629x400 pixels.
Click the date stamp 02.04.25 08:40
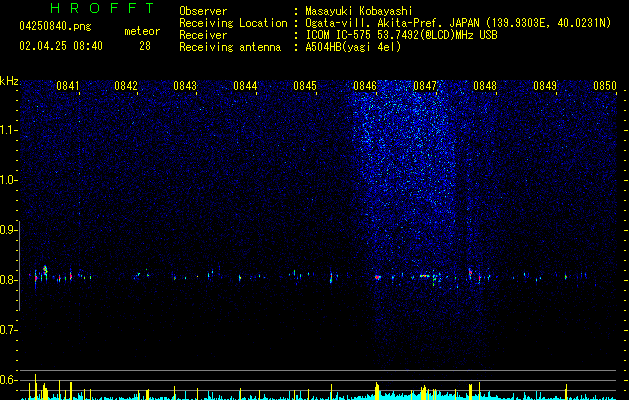click(61, 46)
